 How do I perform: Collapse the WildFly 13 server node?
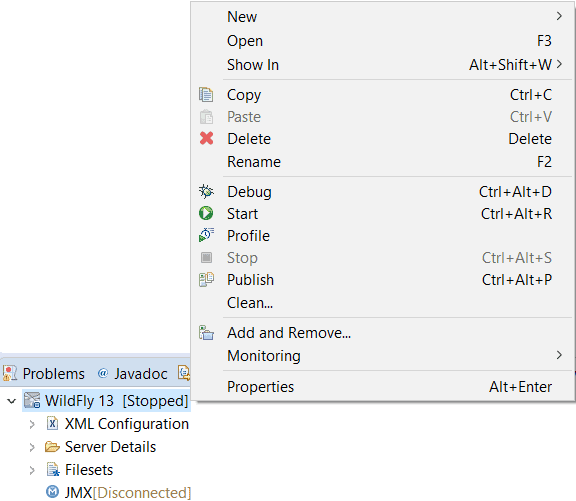pos(12,401)
